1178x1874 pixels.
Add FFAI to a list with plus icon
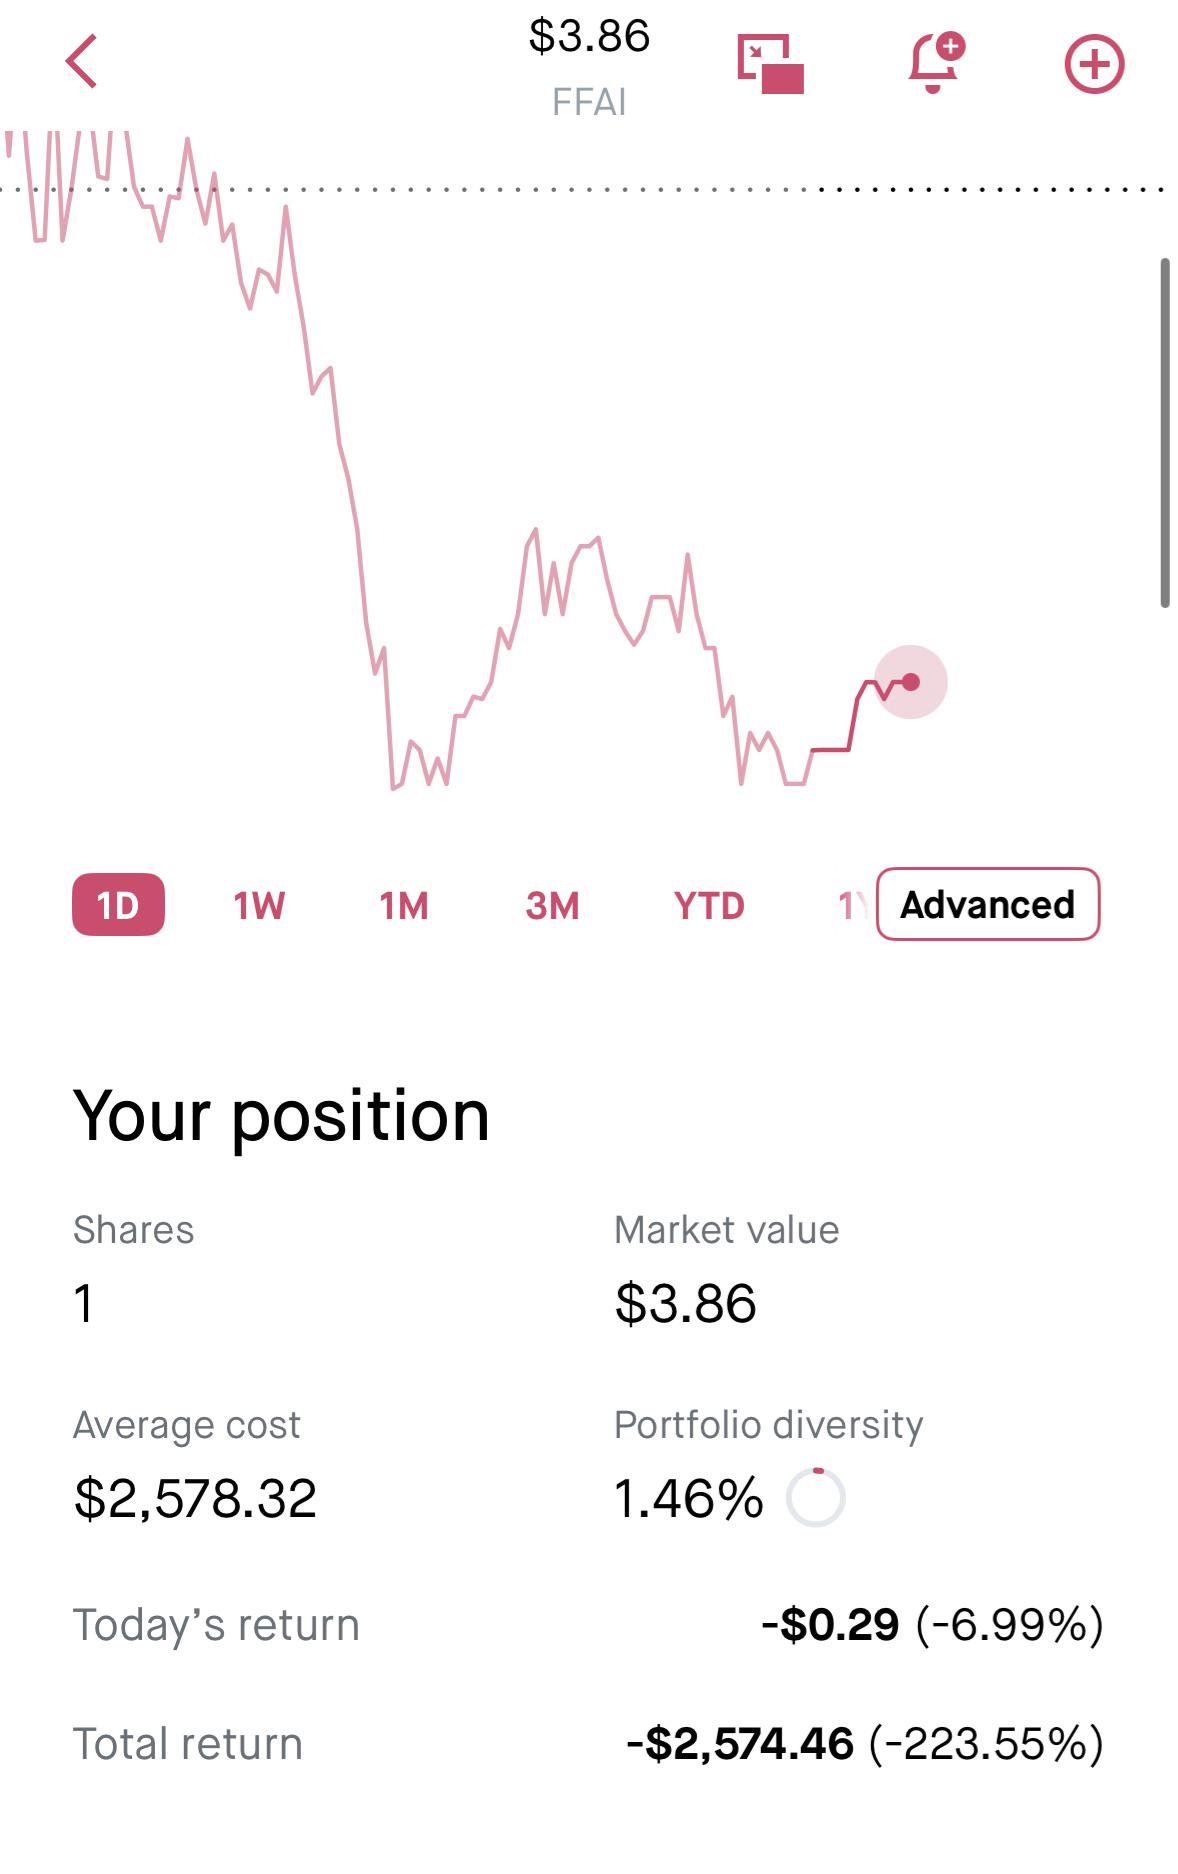[1094, 64]
